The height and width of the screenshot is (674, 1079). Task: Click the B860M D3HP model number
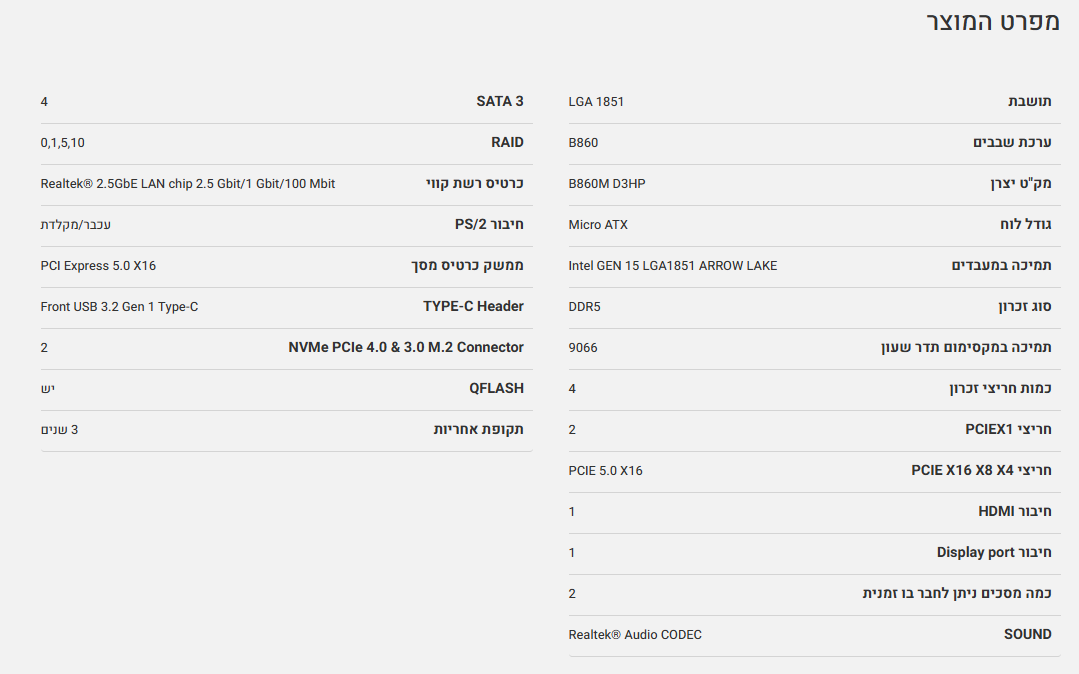pos(607,184)
